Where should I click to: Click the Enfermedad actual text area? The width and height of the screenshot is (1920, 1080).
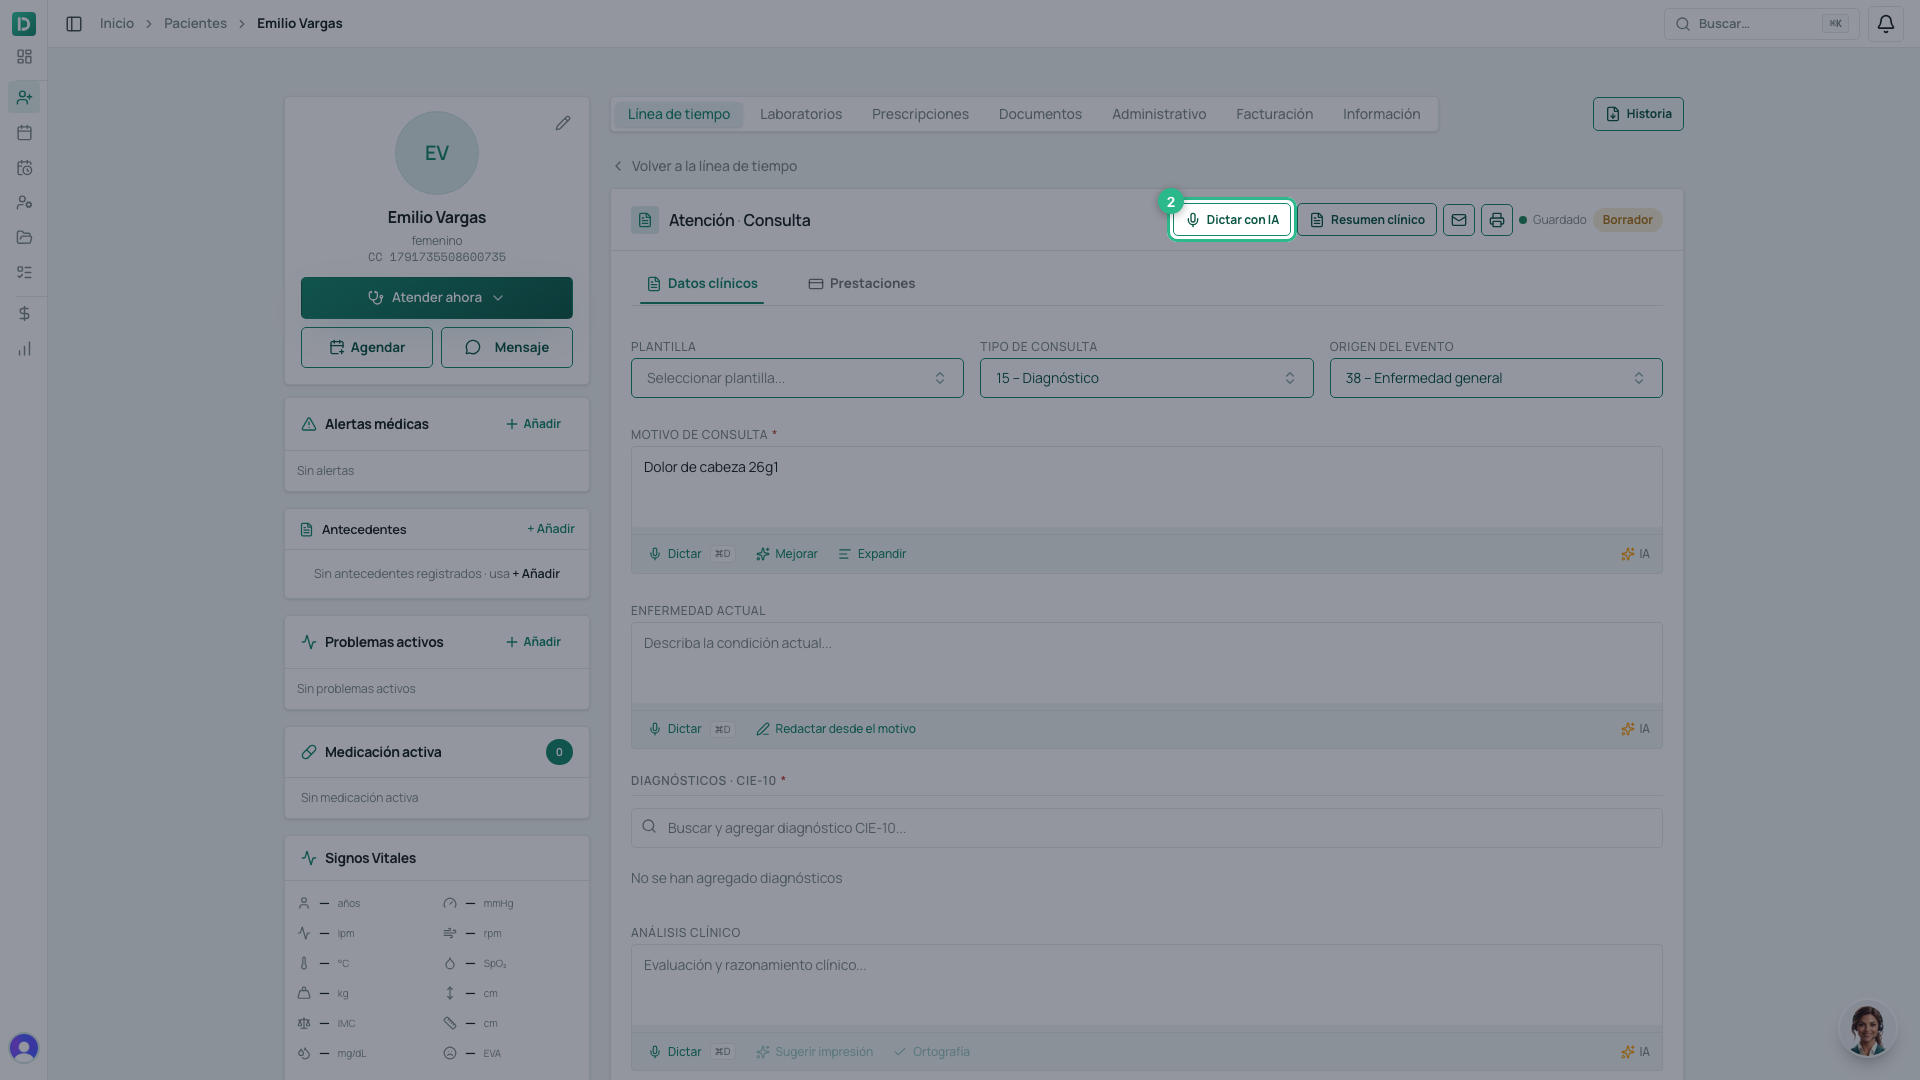[1146, 663]
